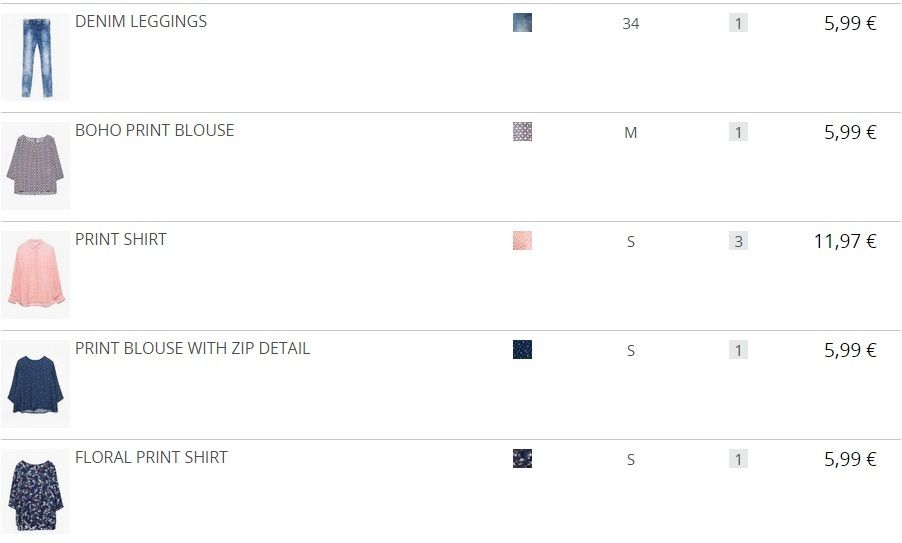Change quantity box of Floral Print Shirt
This screenshot has width=902, height=543.
click(x=738, y=459)
